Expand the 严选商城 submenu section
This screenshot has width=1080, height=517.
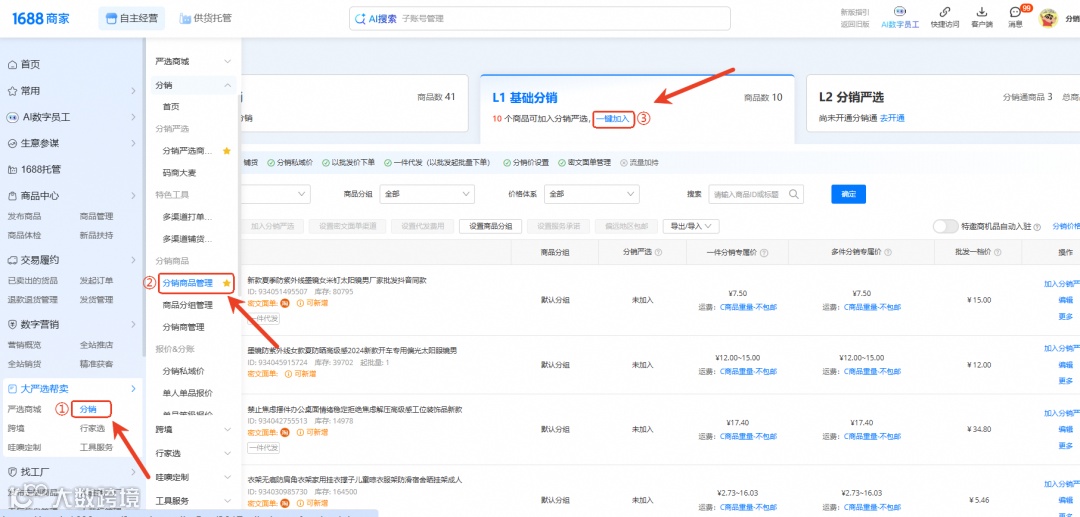tap(228, 62)
